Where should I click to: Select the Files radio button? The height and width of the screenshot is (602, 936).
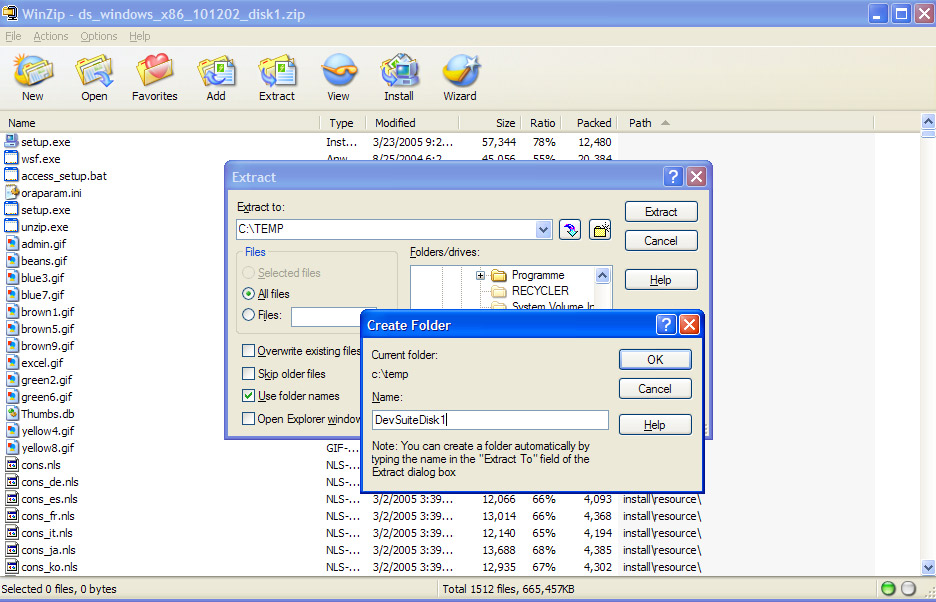coord(248,315)
